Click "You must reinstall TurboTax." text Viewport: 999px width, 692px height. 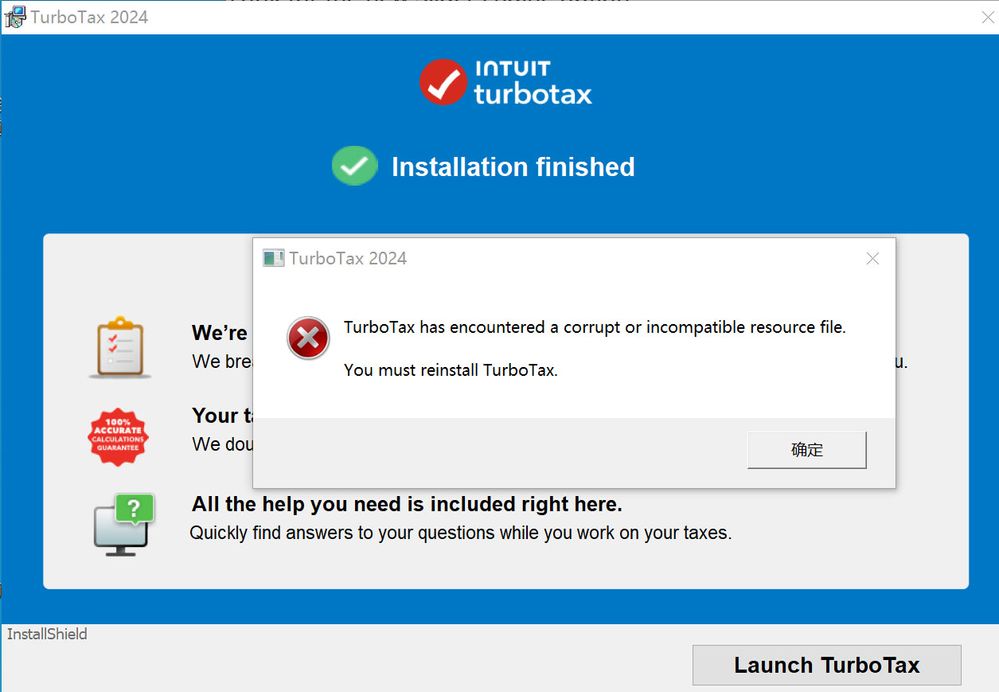pyautogui.click(x=450, y=370)
